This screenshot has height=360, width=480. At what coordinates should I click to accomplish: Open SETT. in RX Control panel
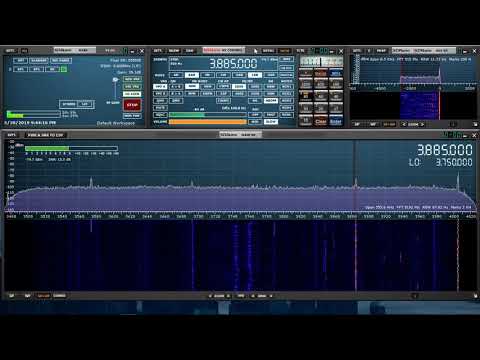pos(158,51)
